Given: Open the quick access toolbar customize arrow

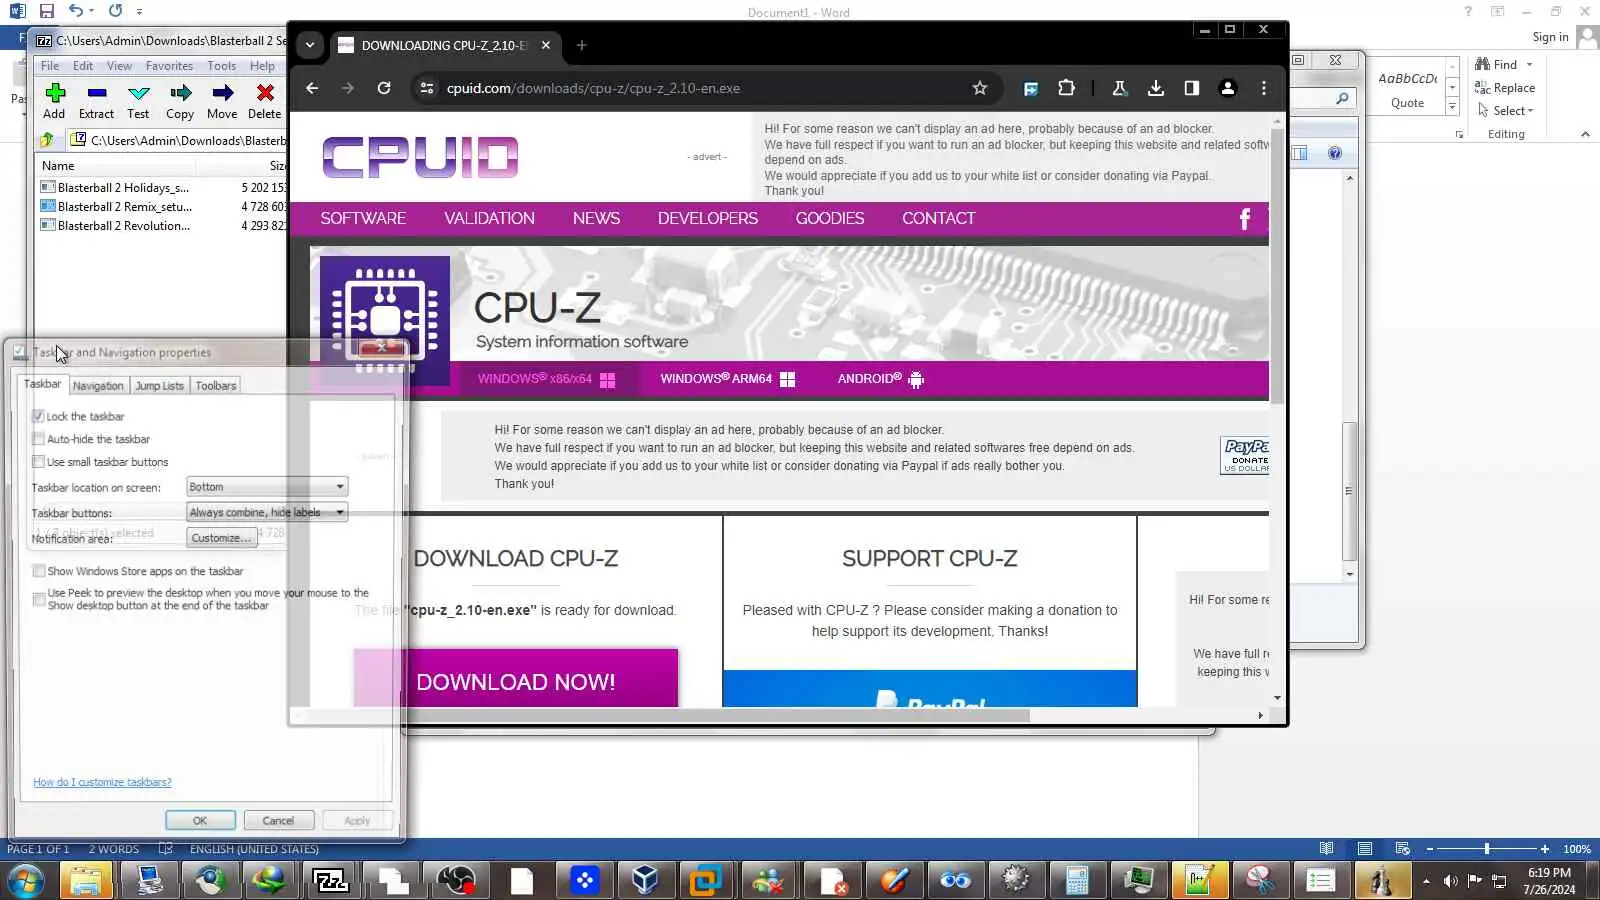Looking at the screenshot, I should tap(139, 11).
